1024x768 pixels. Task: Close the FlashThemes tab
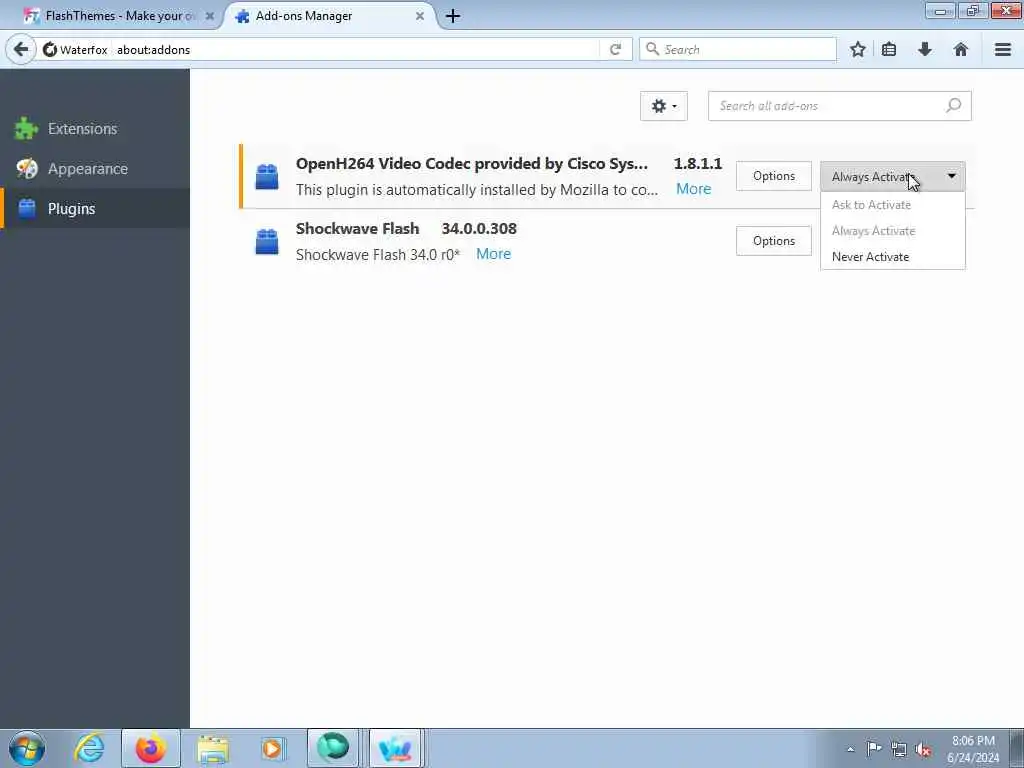click(x=210, y=16)
